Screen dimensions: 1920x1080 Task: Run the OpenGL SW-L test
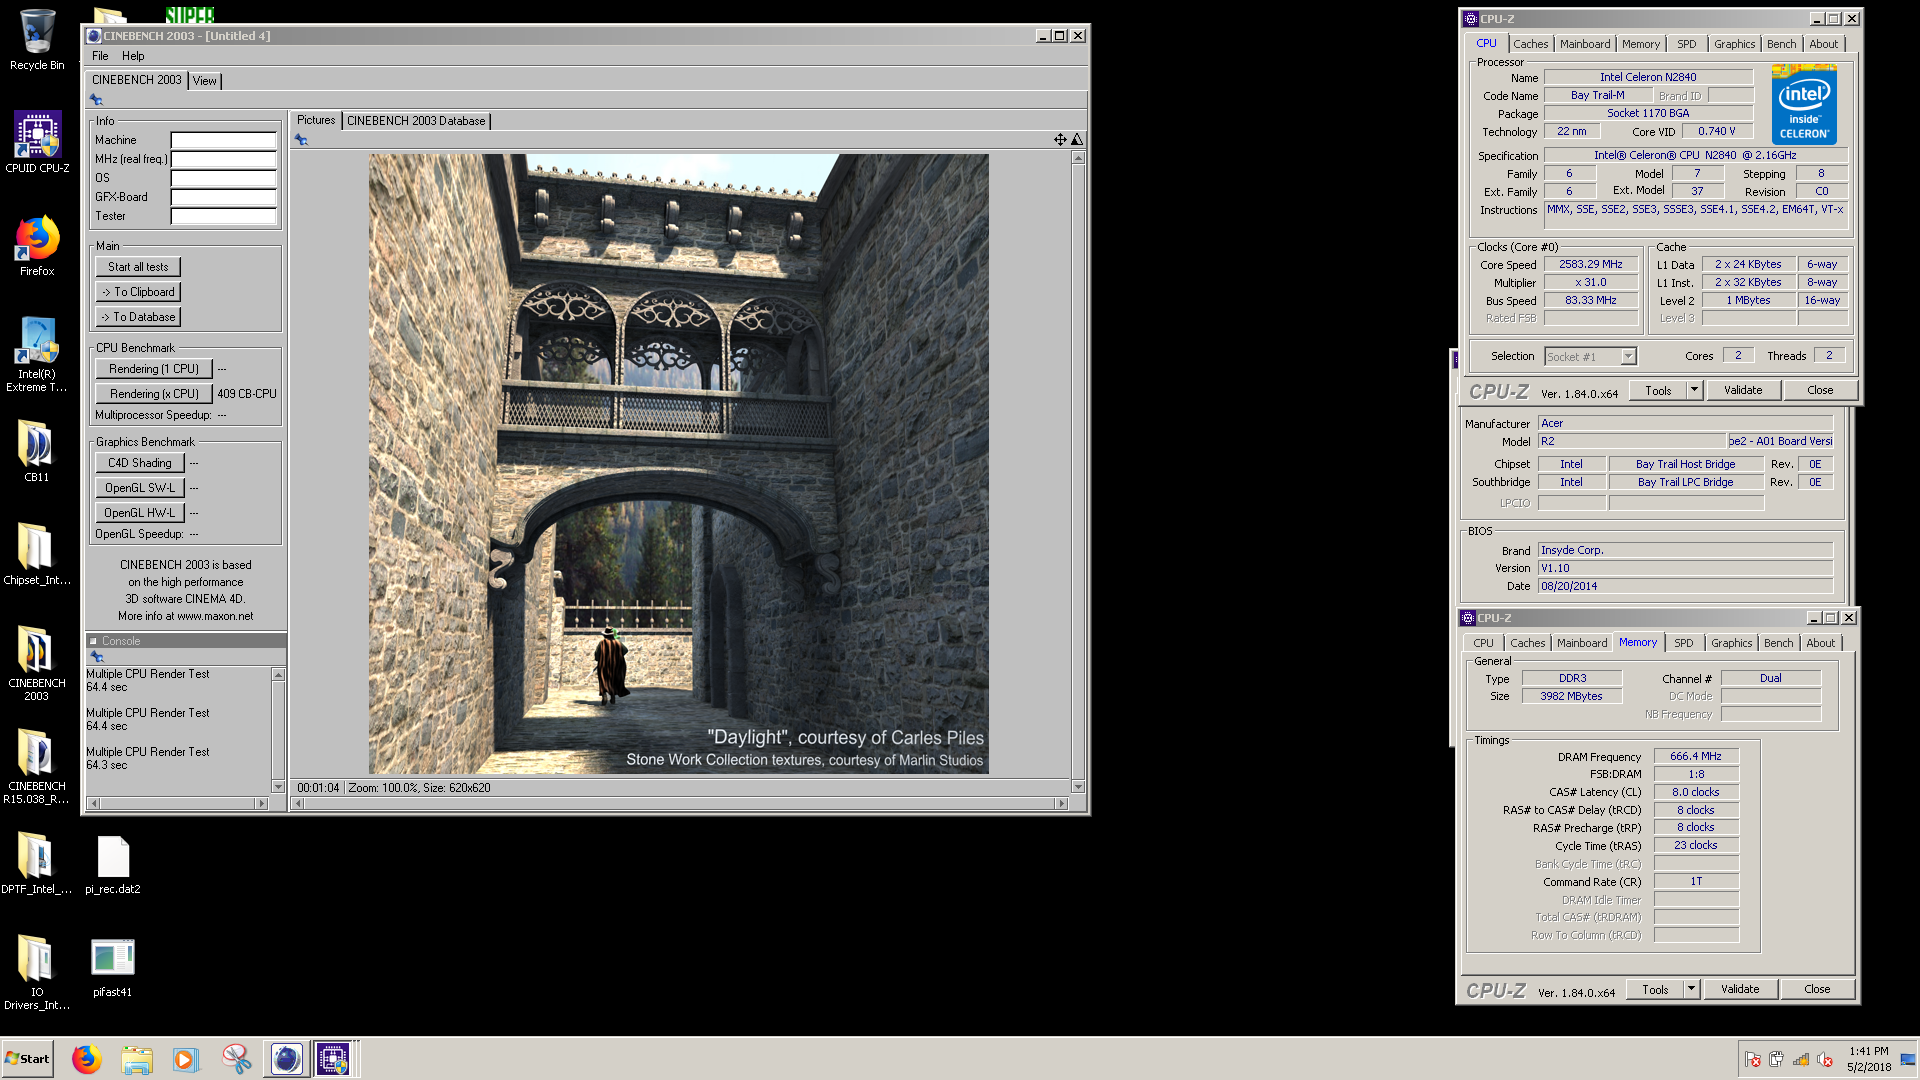(x=140, y=488)
